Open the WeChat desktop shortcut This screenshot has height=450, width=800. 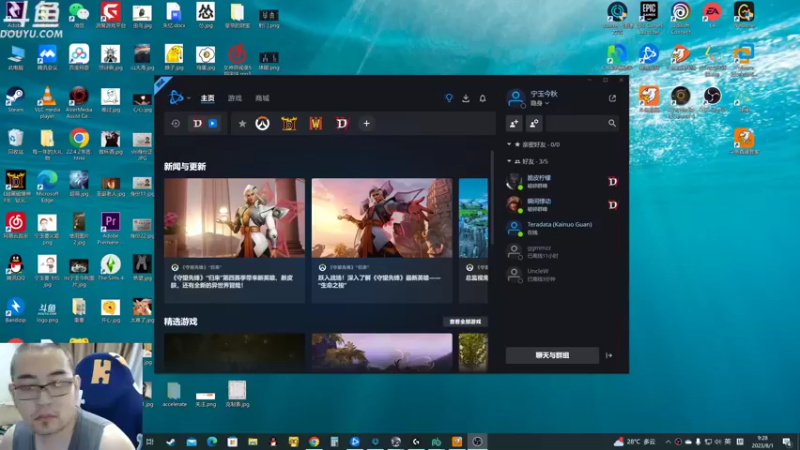click(x=79, y=15)
